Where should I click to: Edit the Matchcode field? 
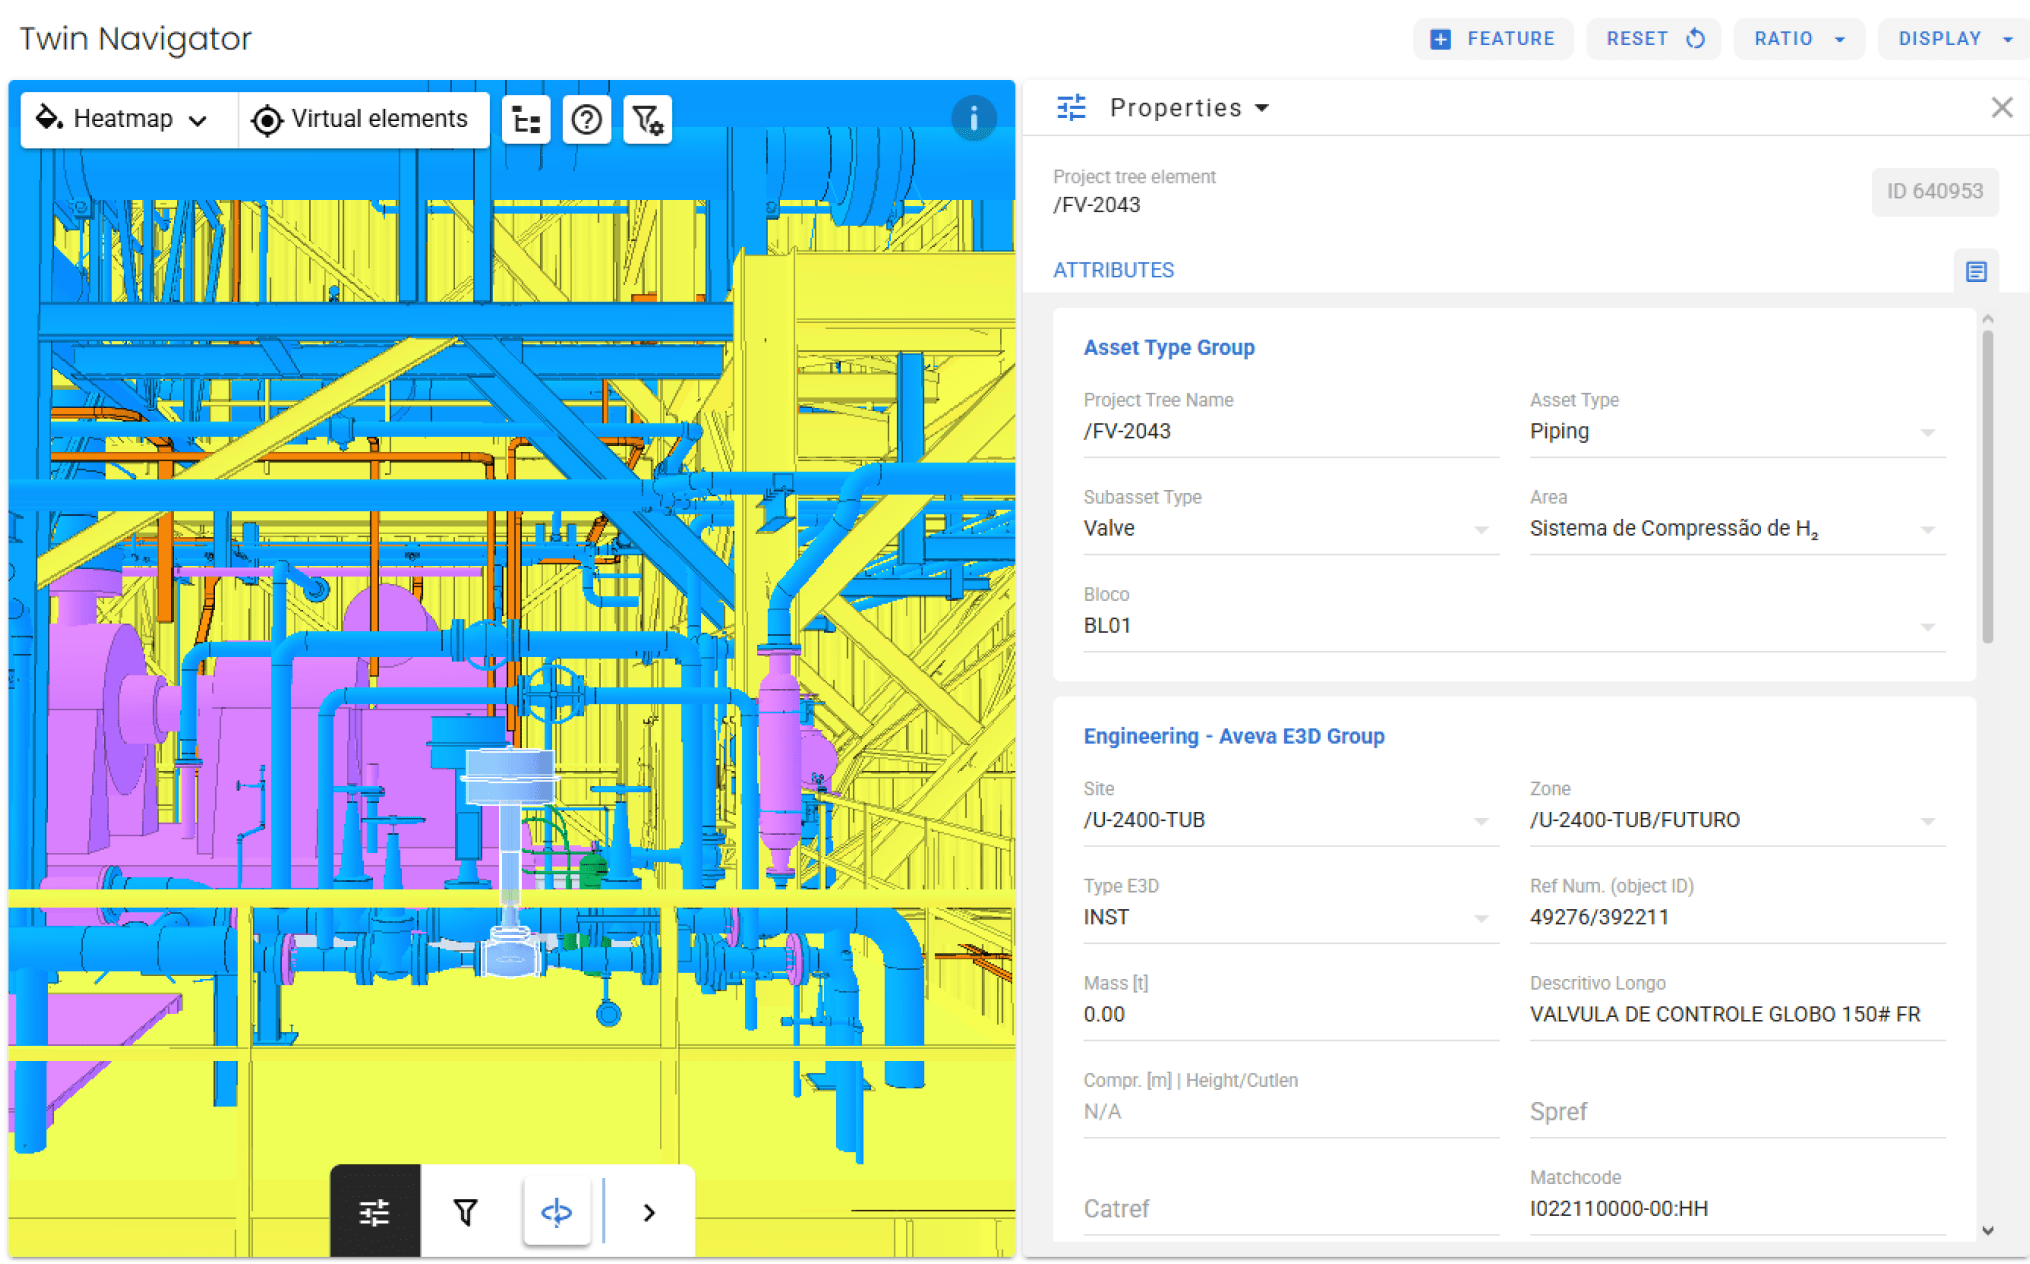[1737, 1208]
